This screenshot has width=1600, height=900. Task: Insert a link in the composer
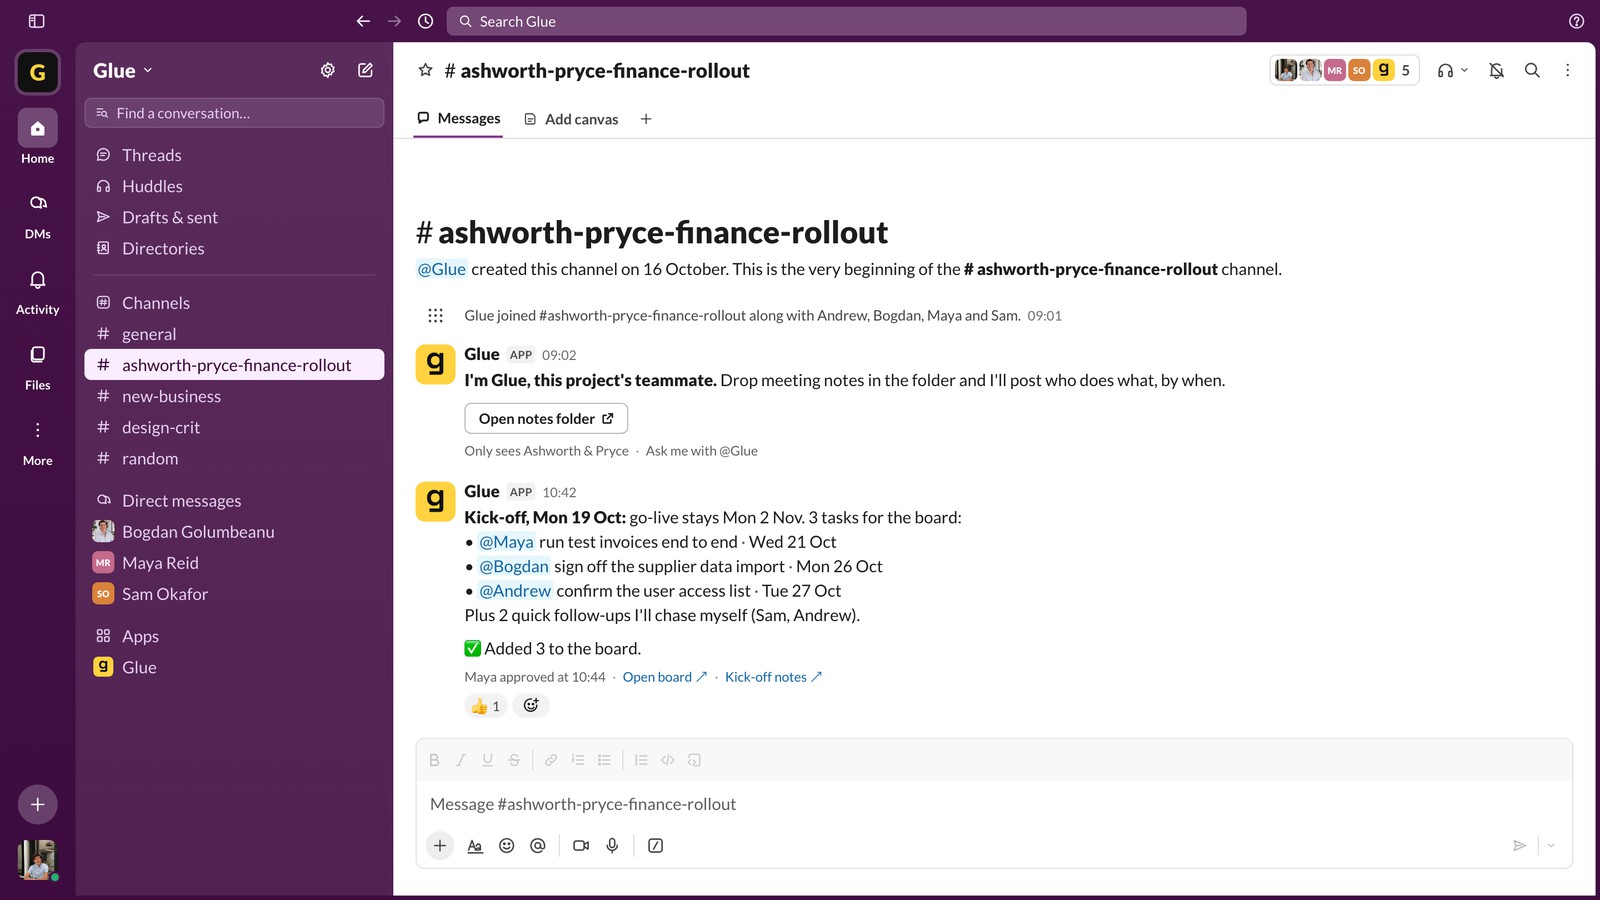click(551, 760)
